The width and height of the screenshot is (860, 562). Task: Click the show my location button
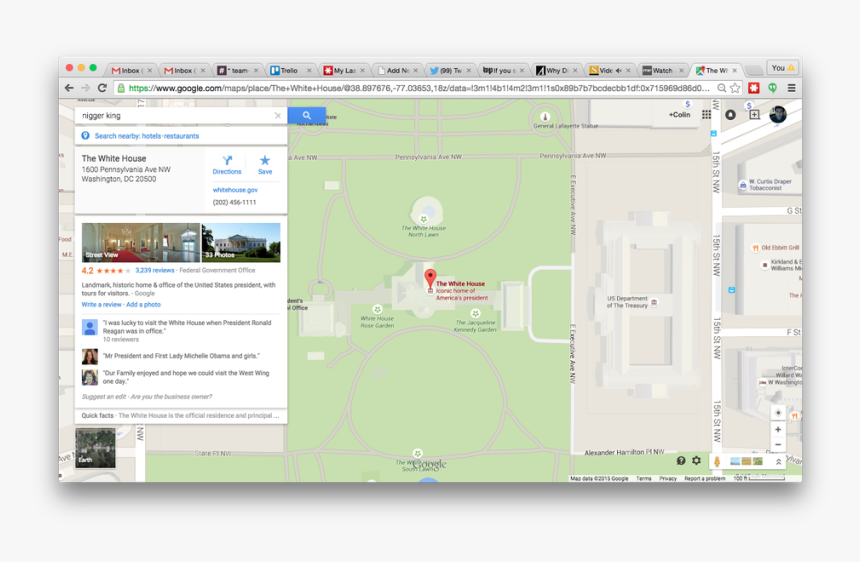tap(778, 413)
